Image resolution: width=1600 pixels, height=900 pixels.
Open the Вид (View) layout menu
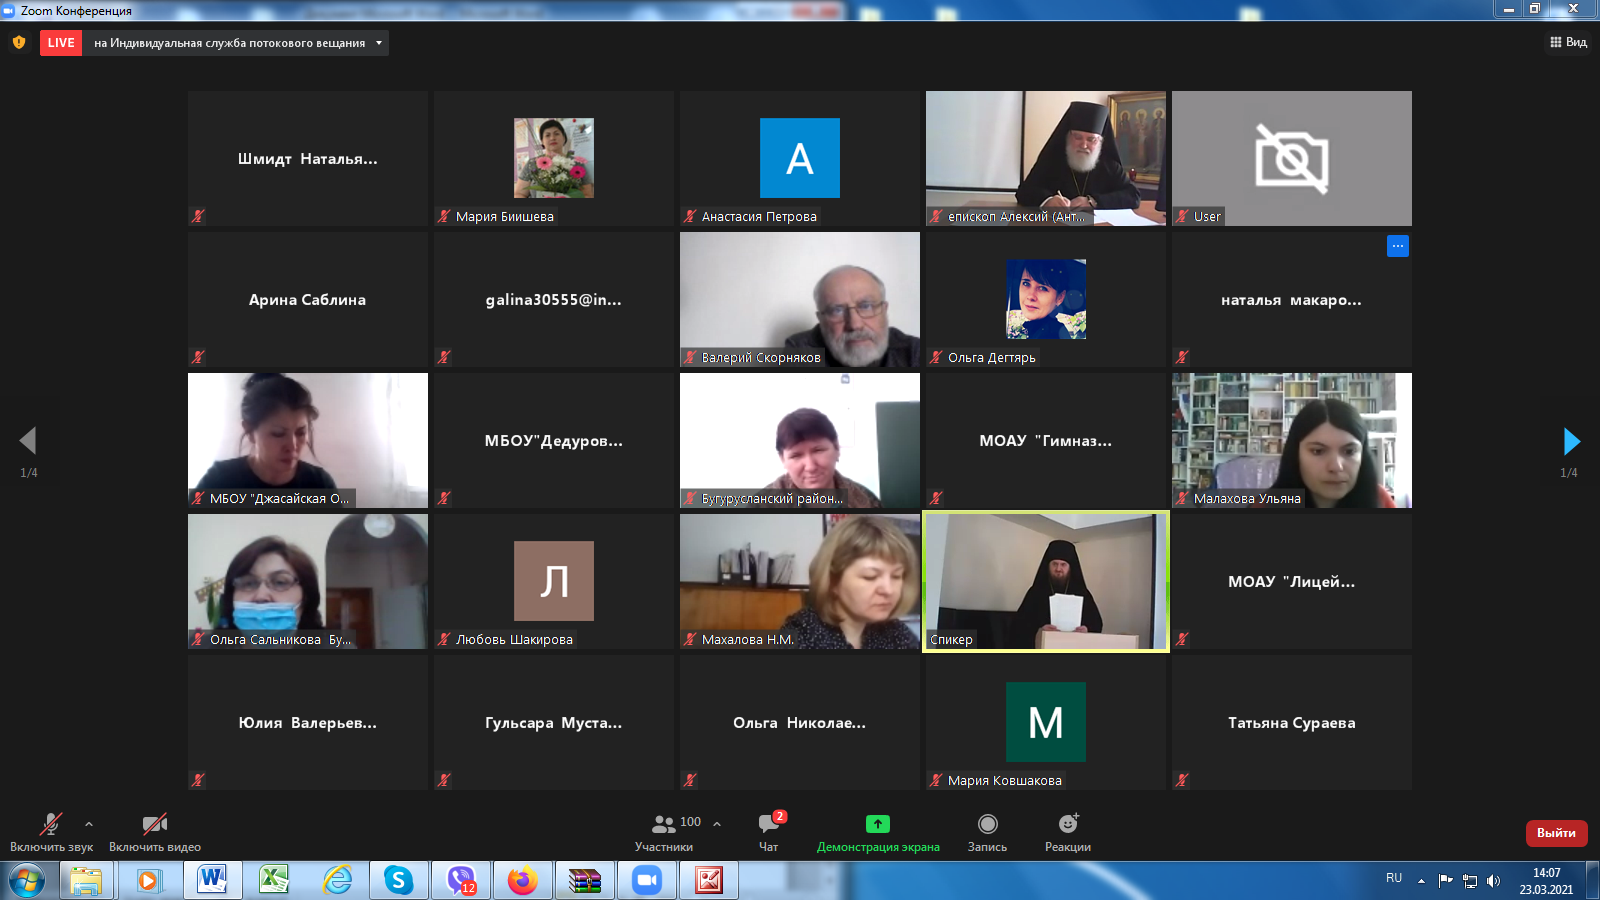tap(1568, 42)
